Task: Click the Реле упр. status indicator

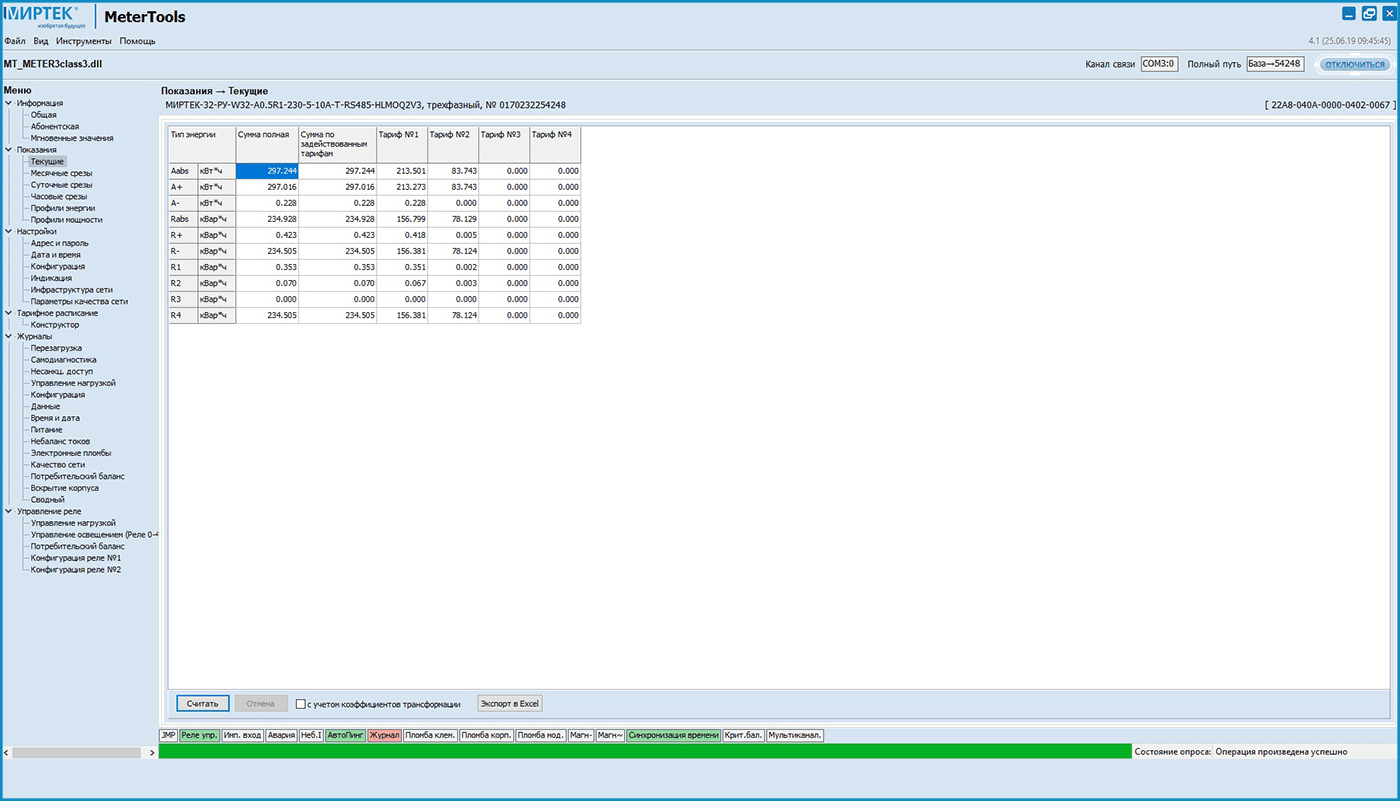Action: pos(199,735)
